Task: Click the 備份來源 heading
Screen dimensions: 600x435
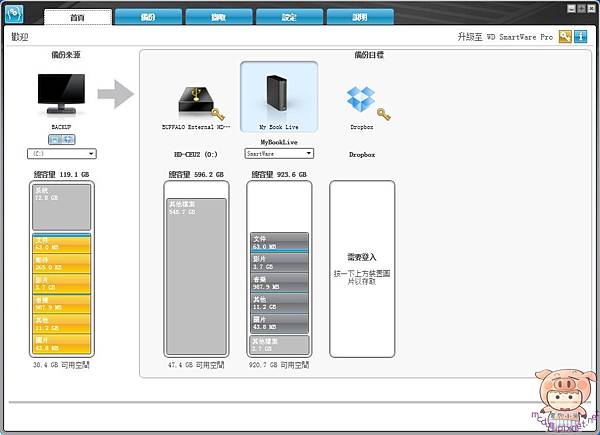Action: coord(66,55)
